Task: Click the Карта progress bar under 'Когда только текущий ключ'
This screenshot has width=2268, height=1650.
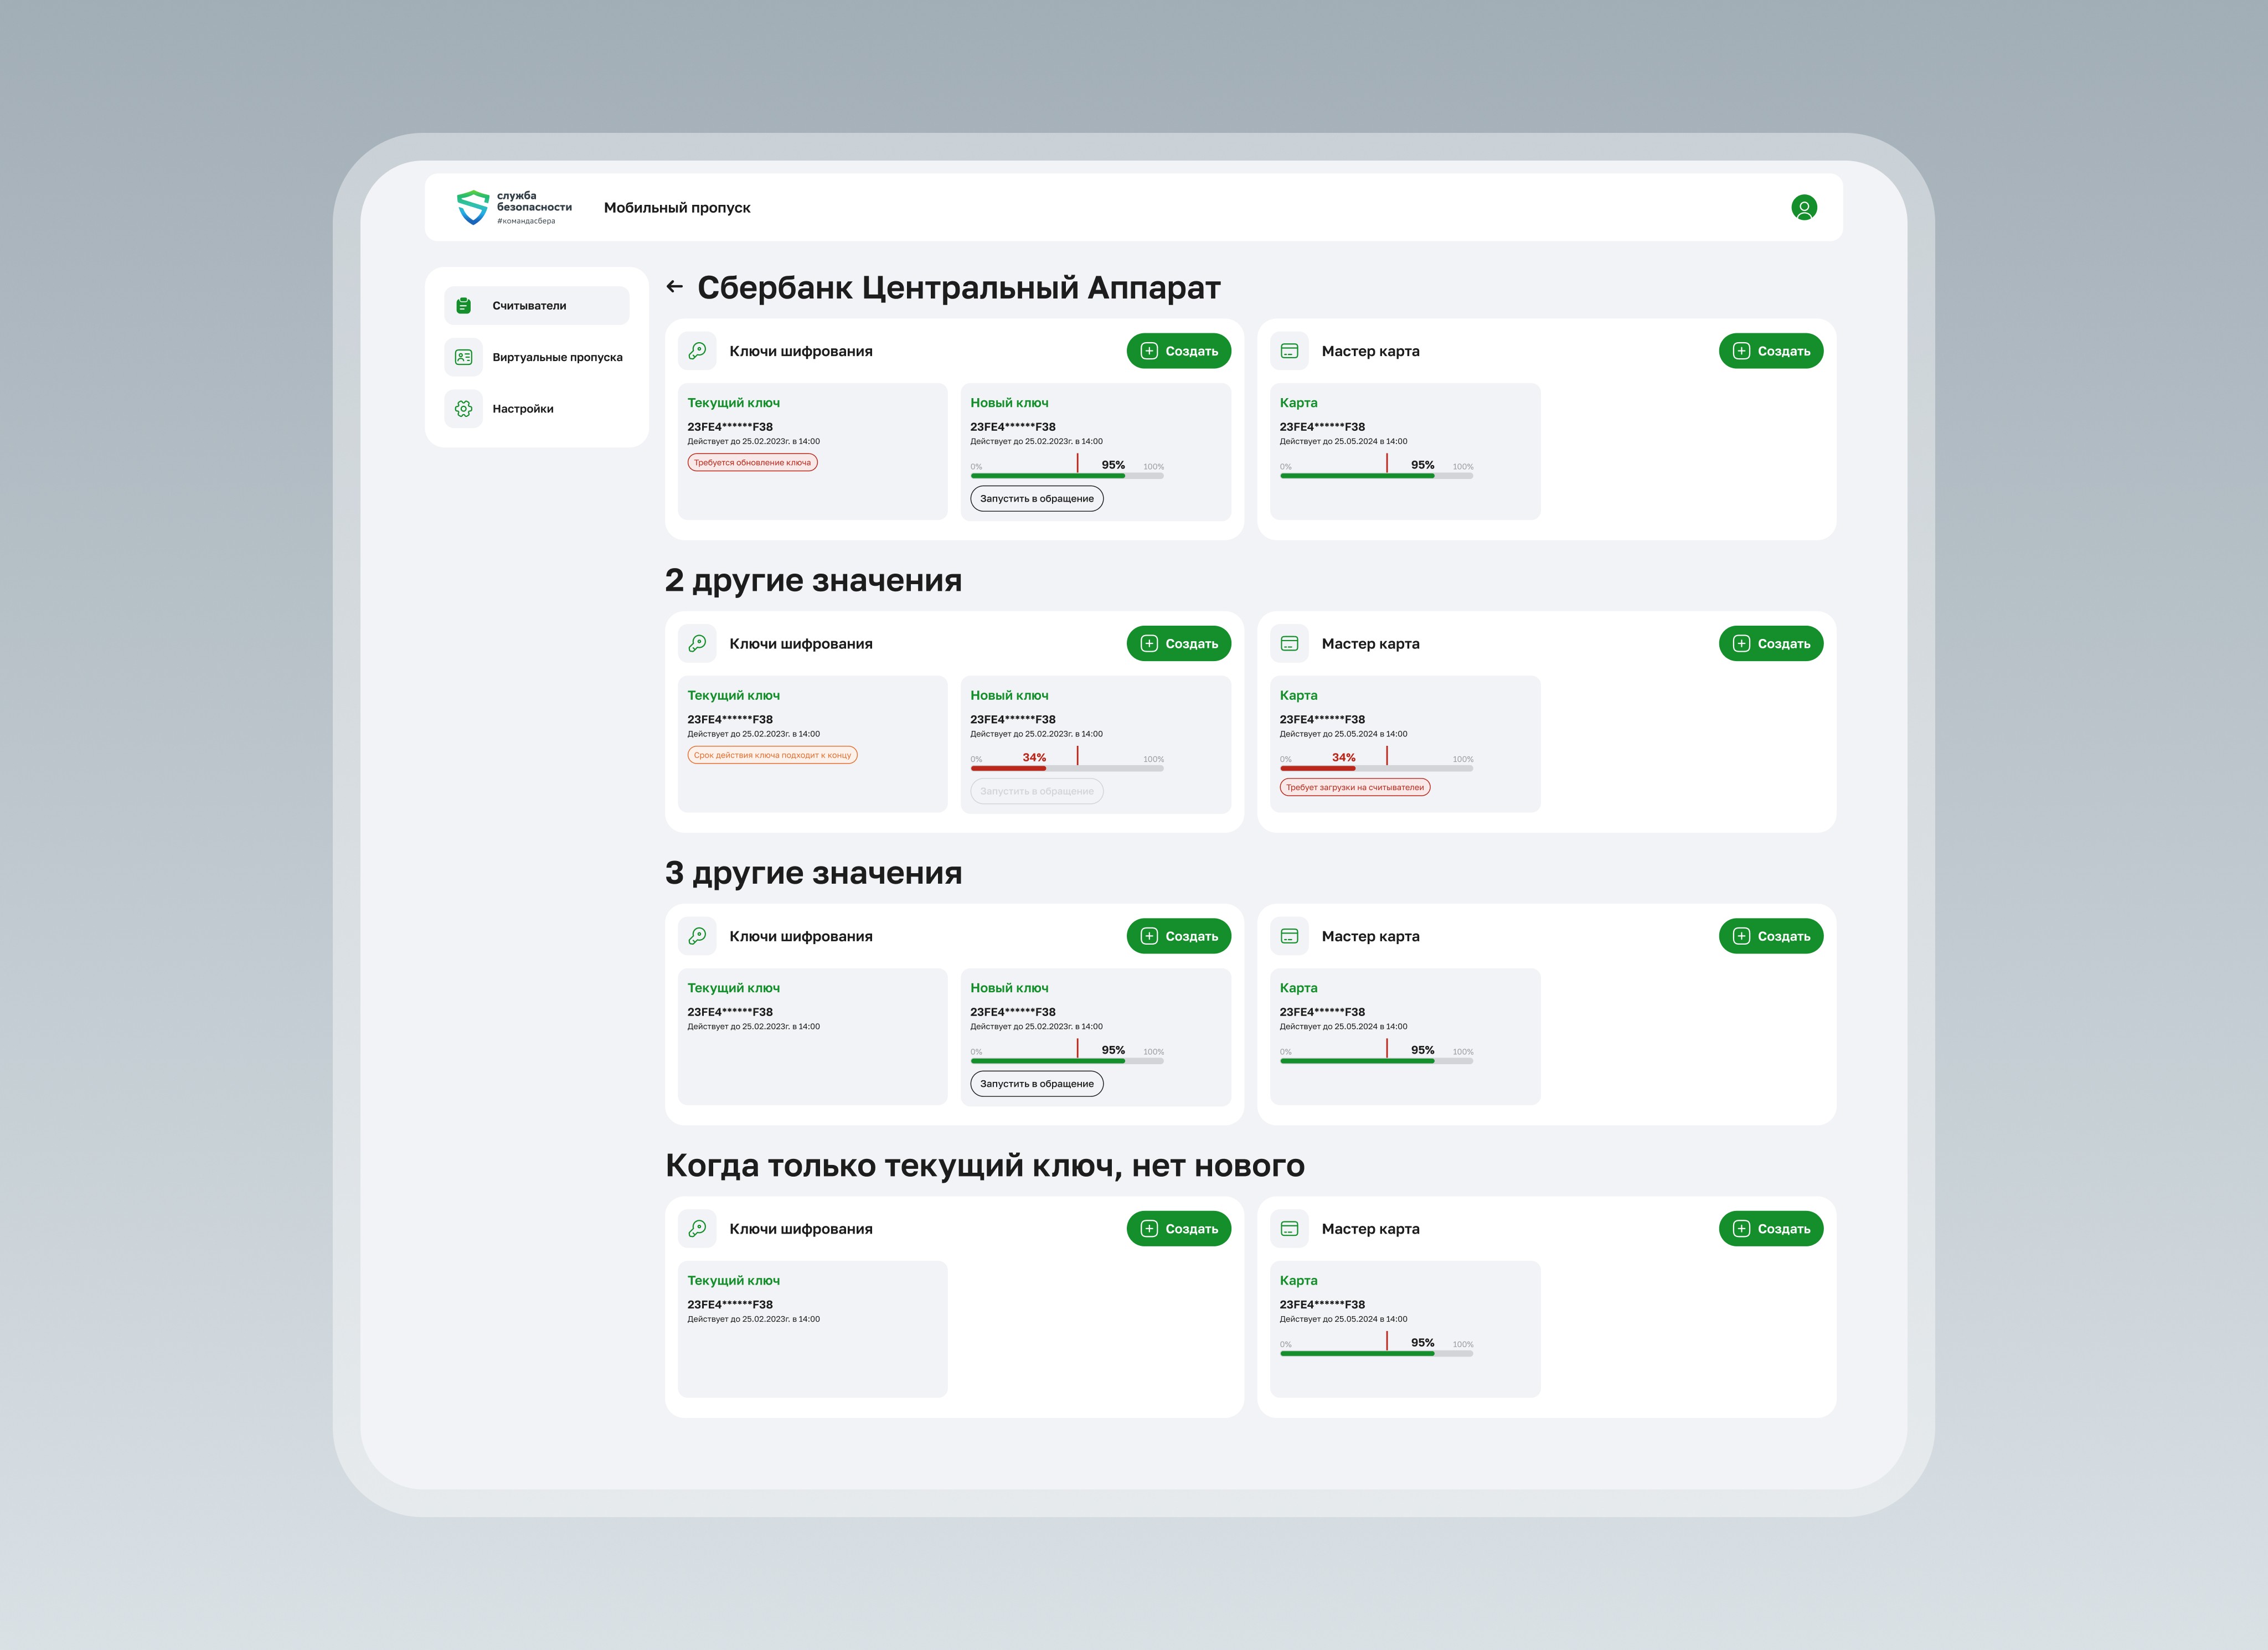Action: (x=1376, y=1354)
